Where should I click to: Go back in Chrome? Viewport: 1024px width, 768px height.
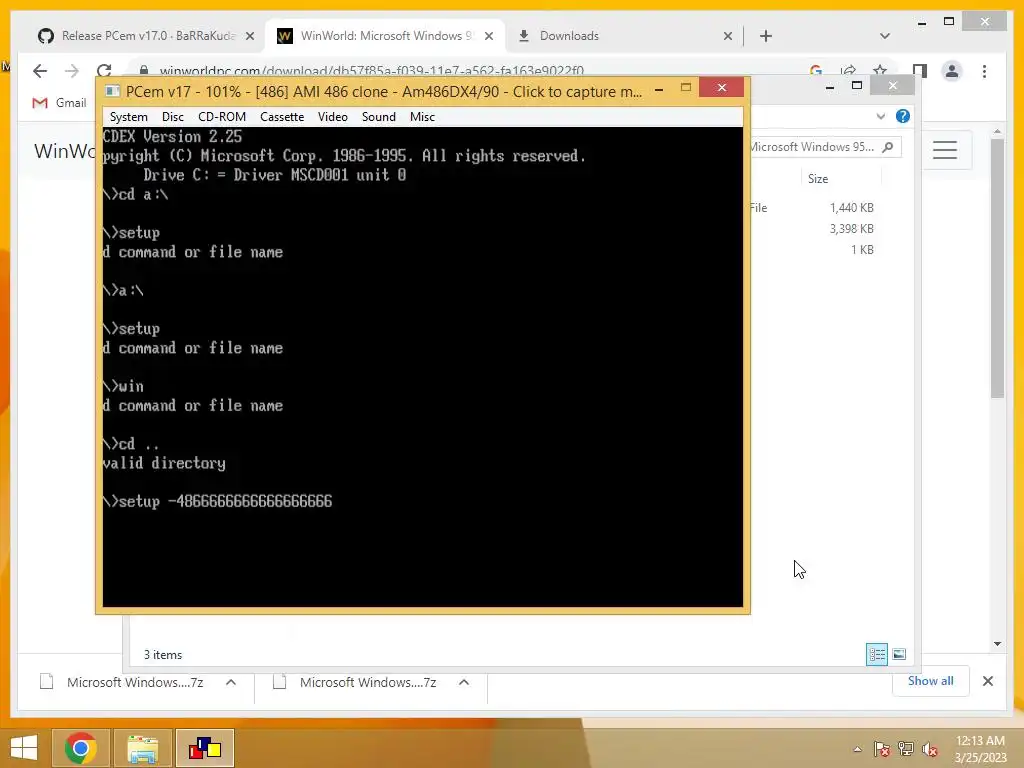tap(40, 71)
